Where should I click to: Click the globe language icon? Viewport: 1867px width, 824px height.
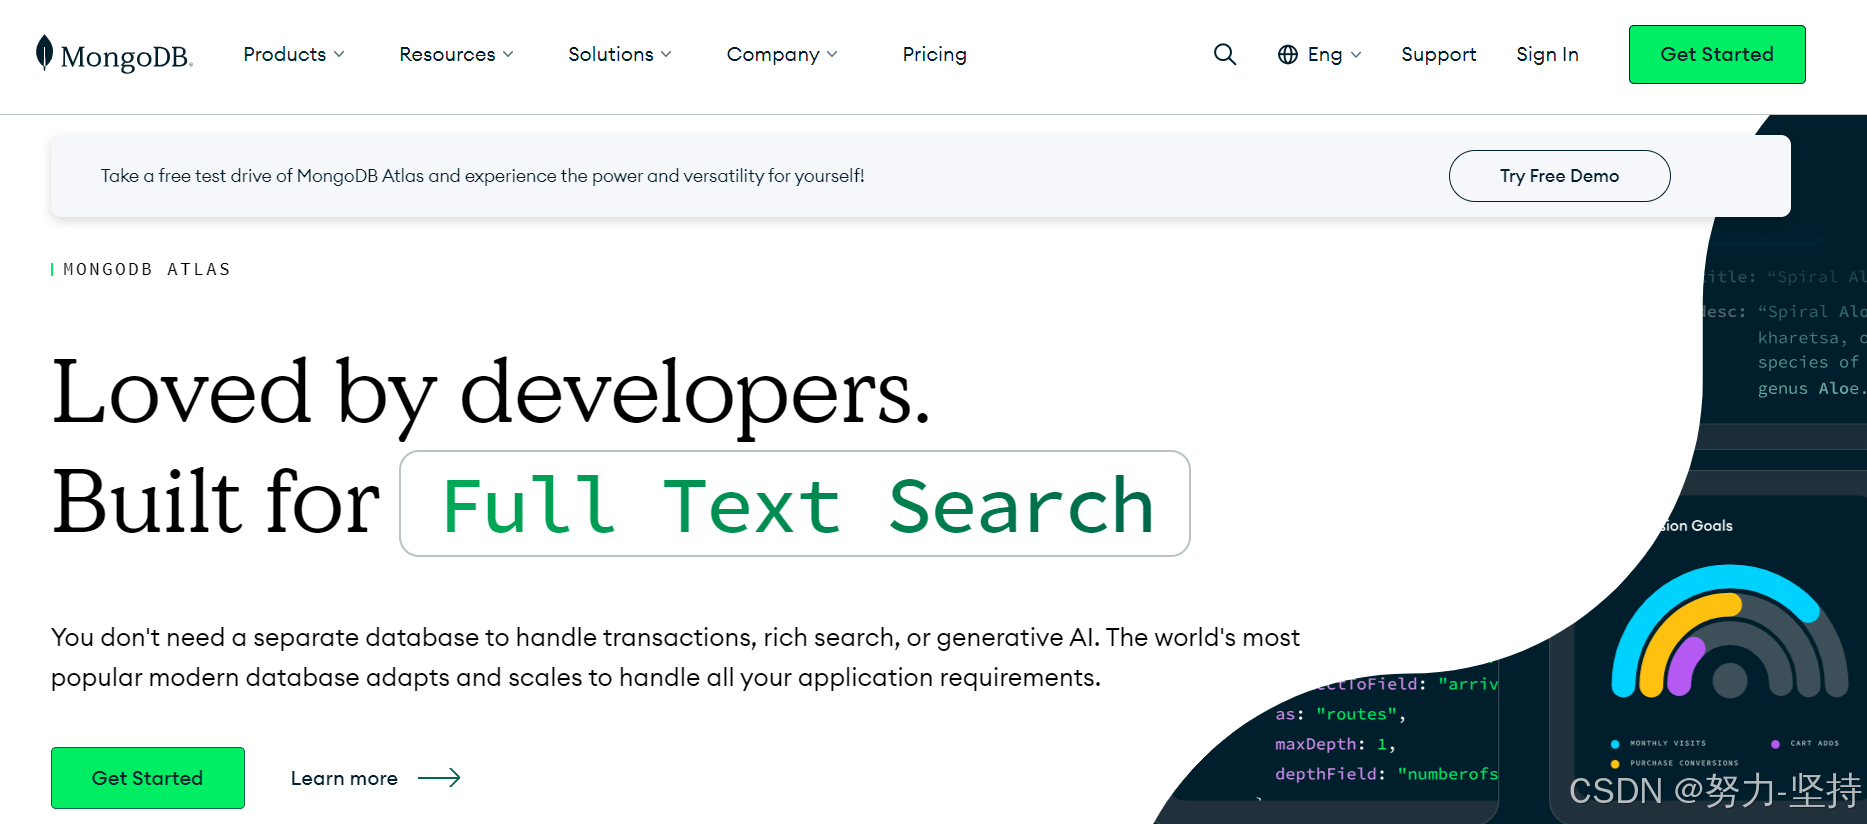pyautogui.click(x=1288, y=55)
